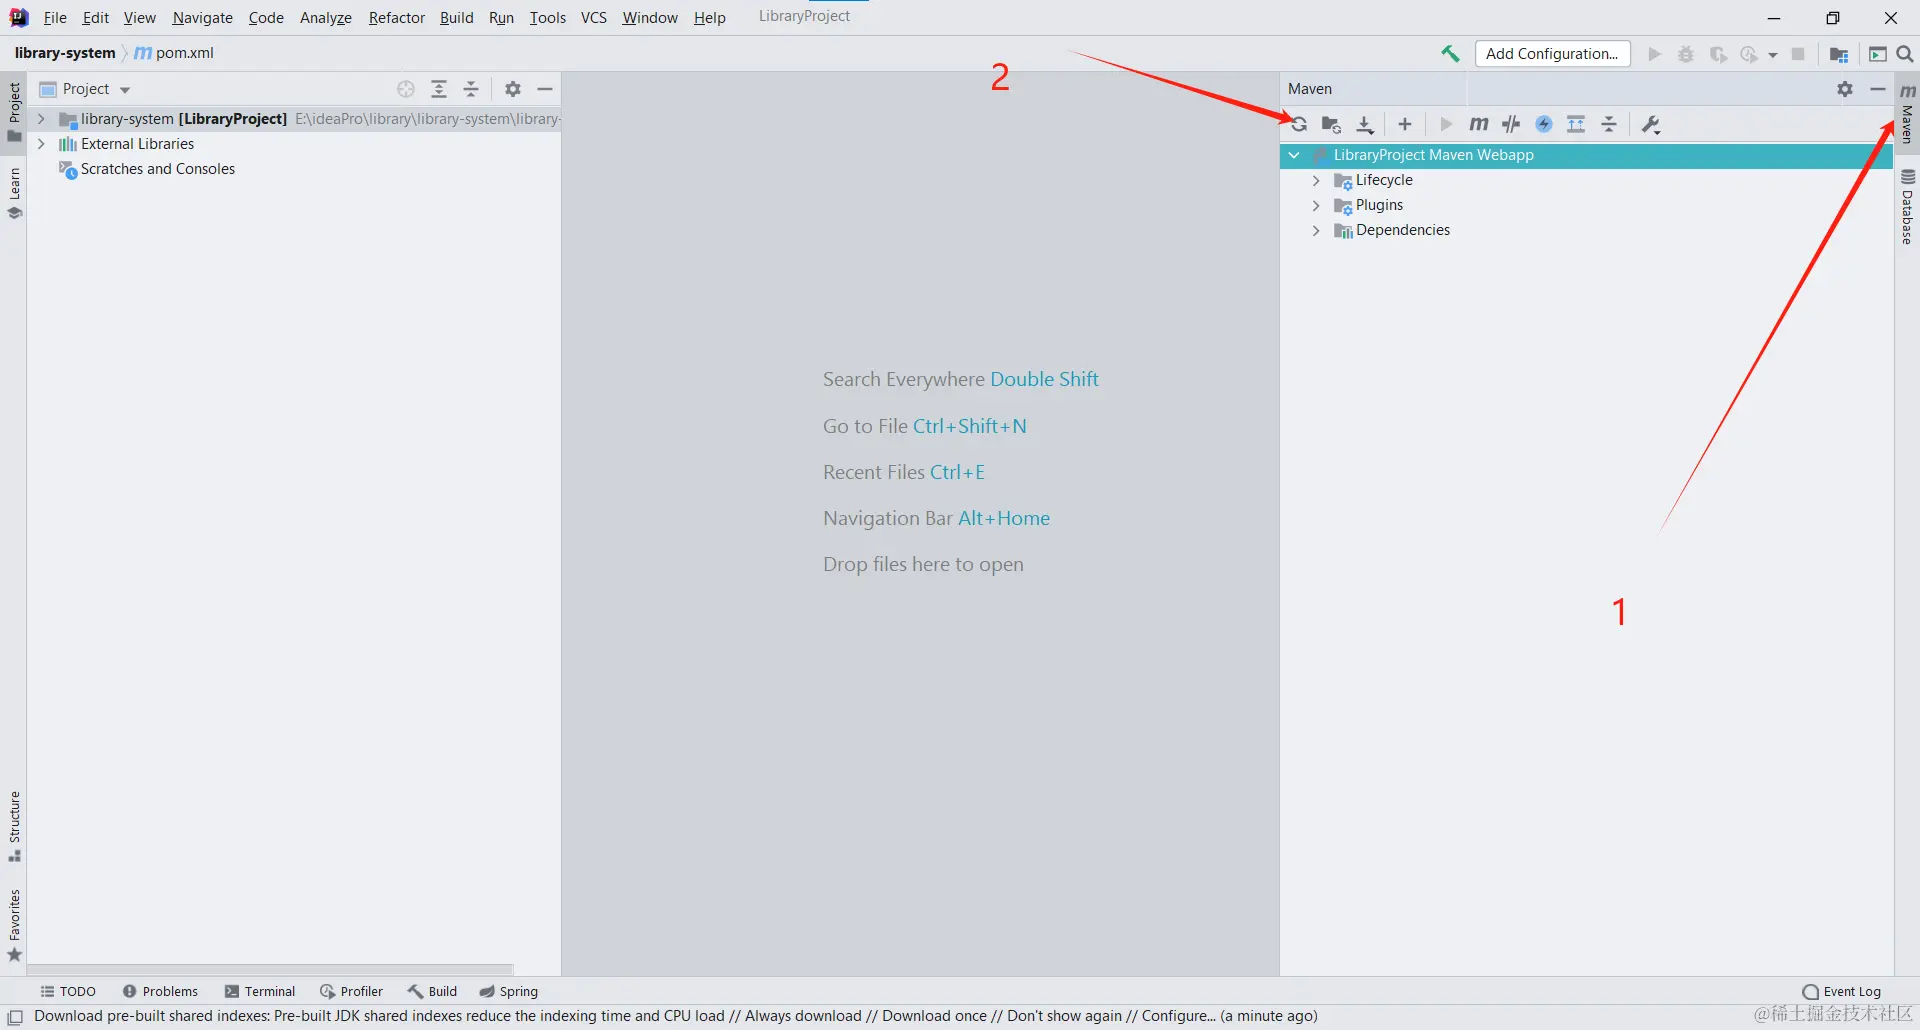This screenshot has width=1920, height=1030.
Task: Open Maven panel gear options
Action: coord(1845,89)
